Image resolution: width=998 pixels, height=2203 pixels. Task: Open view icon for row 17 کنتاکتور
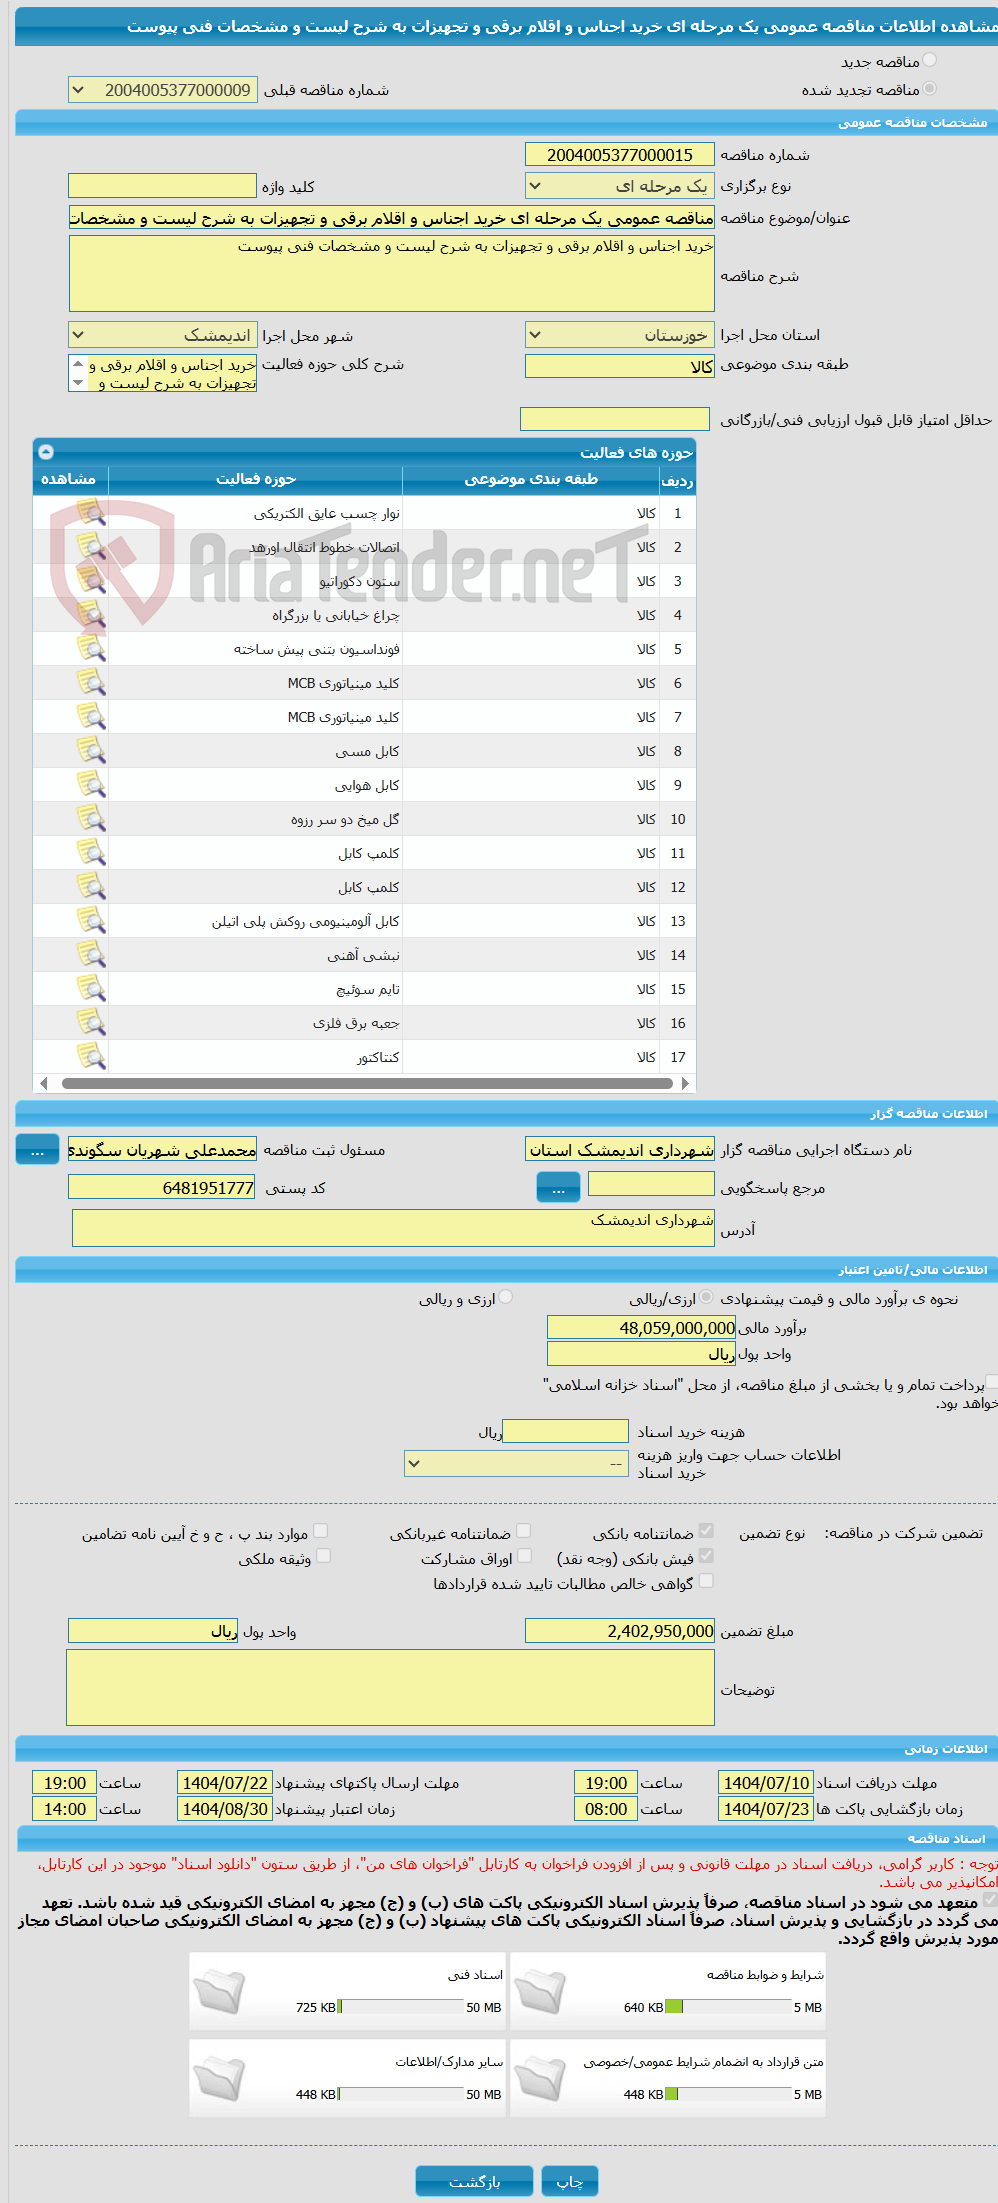pos(91,1057)
